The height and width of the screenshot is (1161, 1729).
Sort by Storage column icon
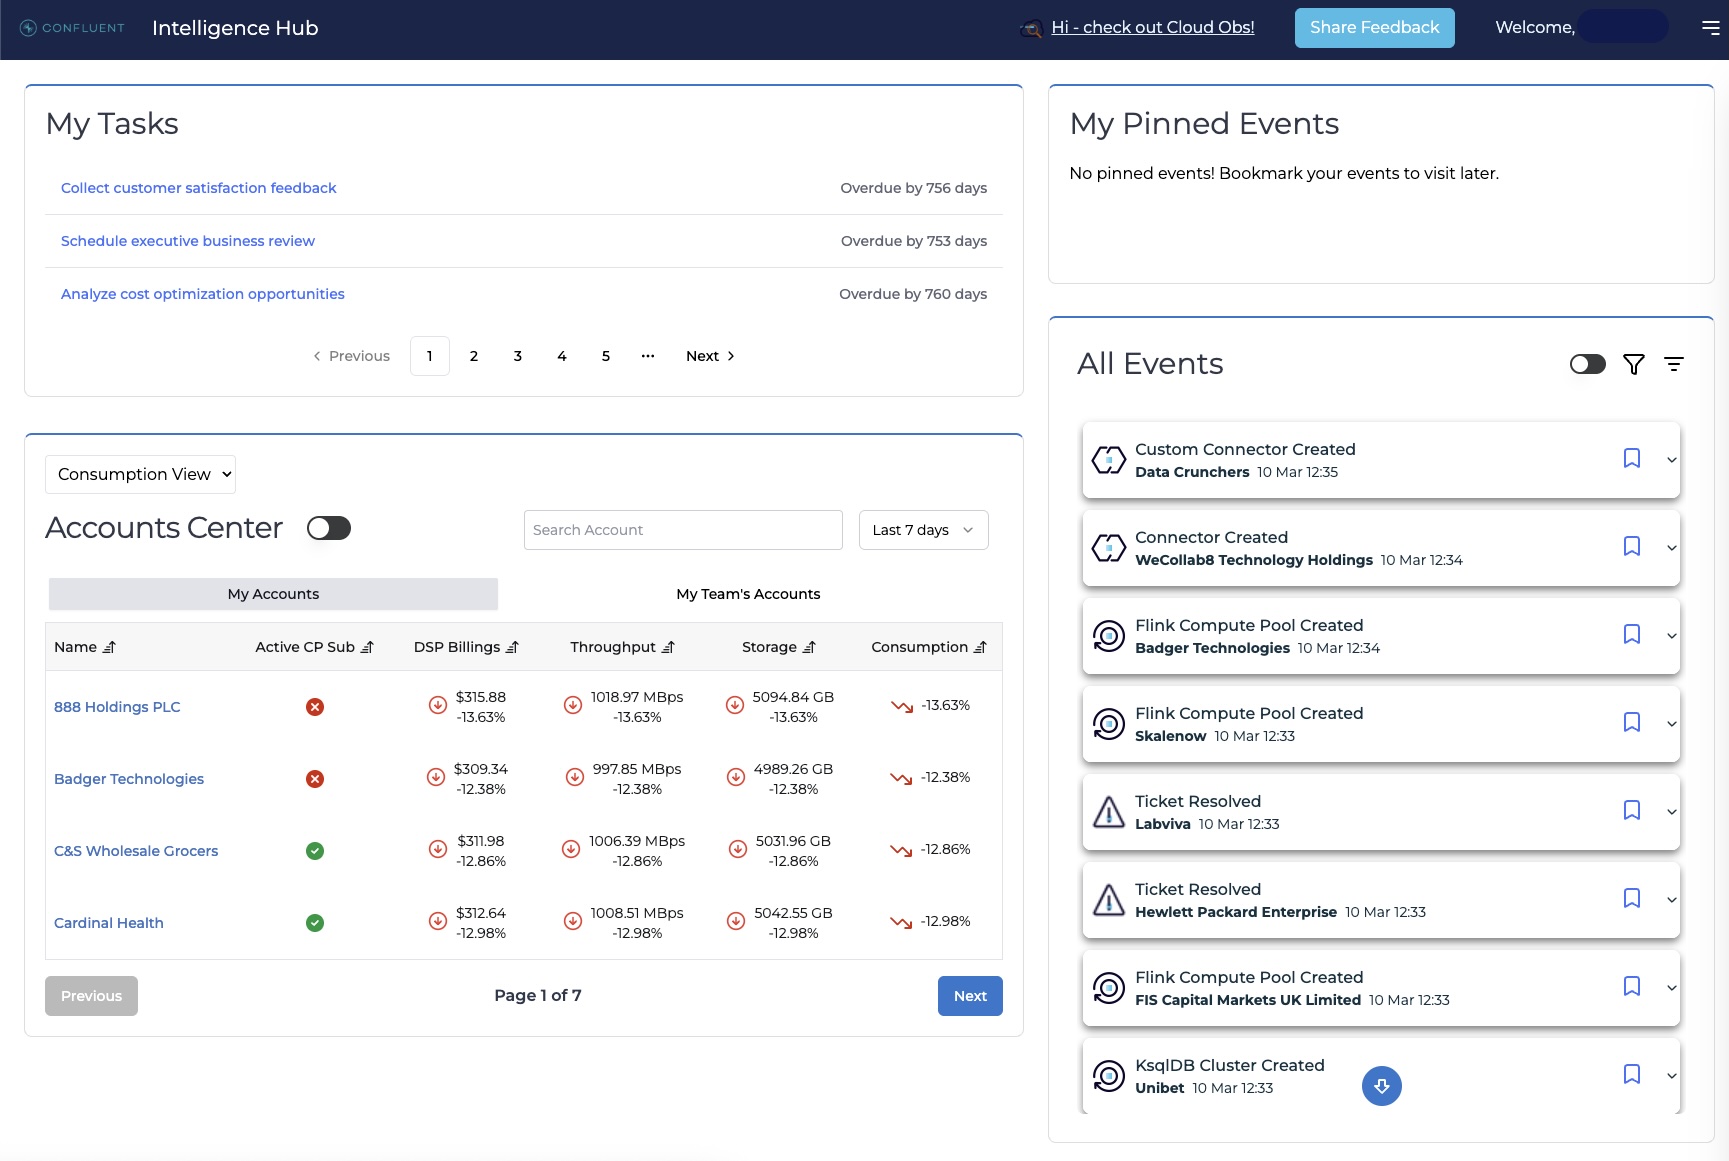[x=809, y=647]
